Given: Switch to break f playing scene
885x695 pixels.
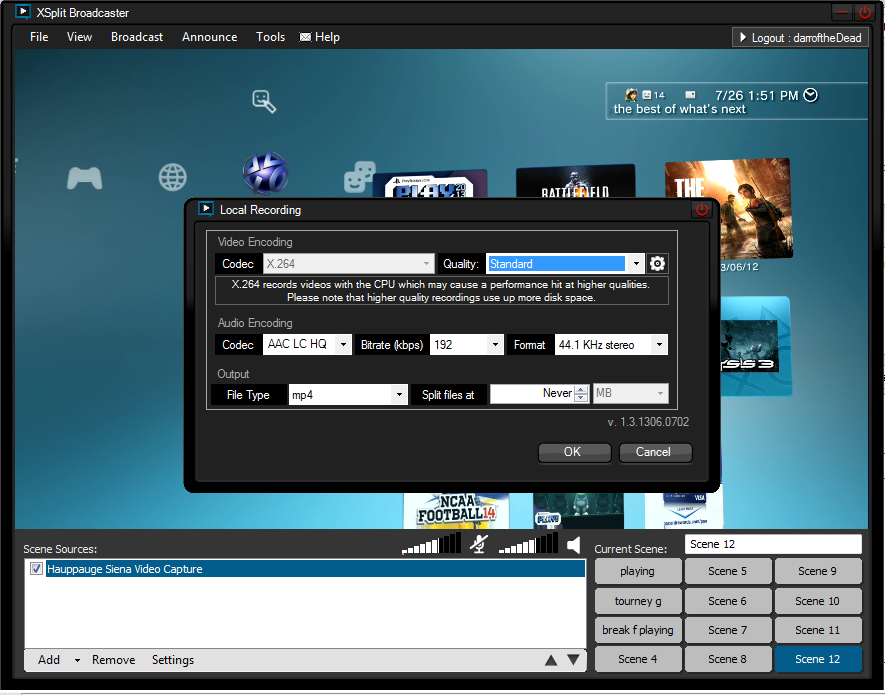Looking at the screenshot, I should (x=638, y=630).
